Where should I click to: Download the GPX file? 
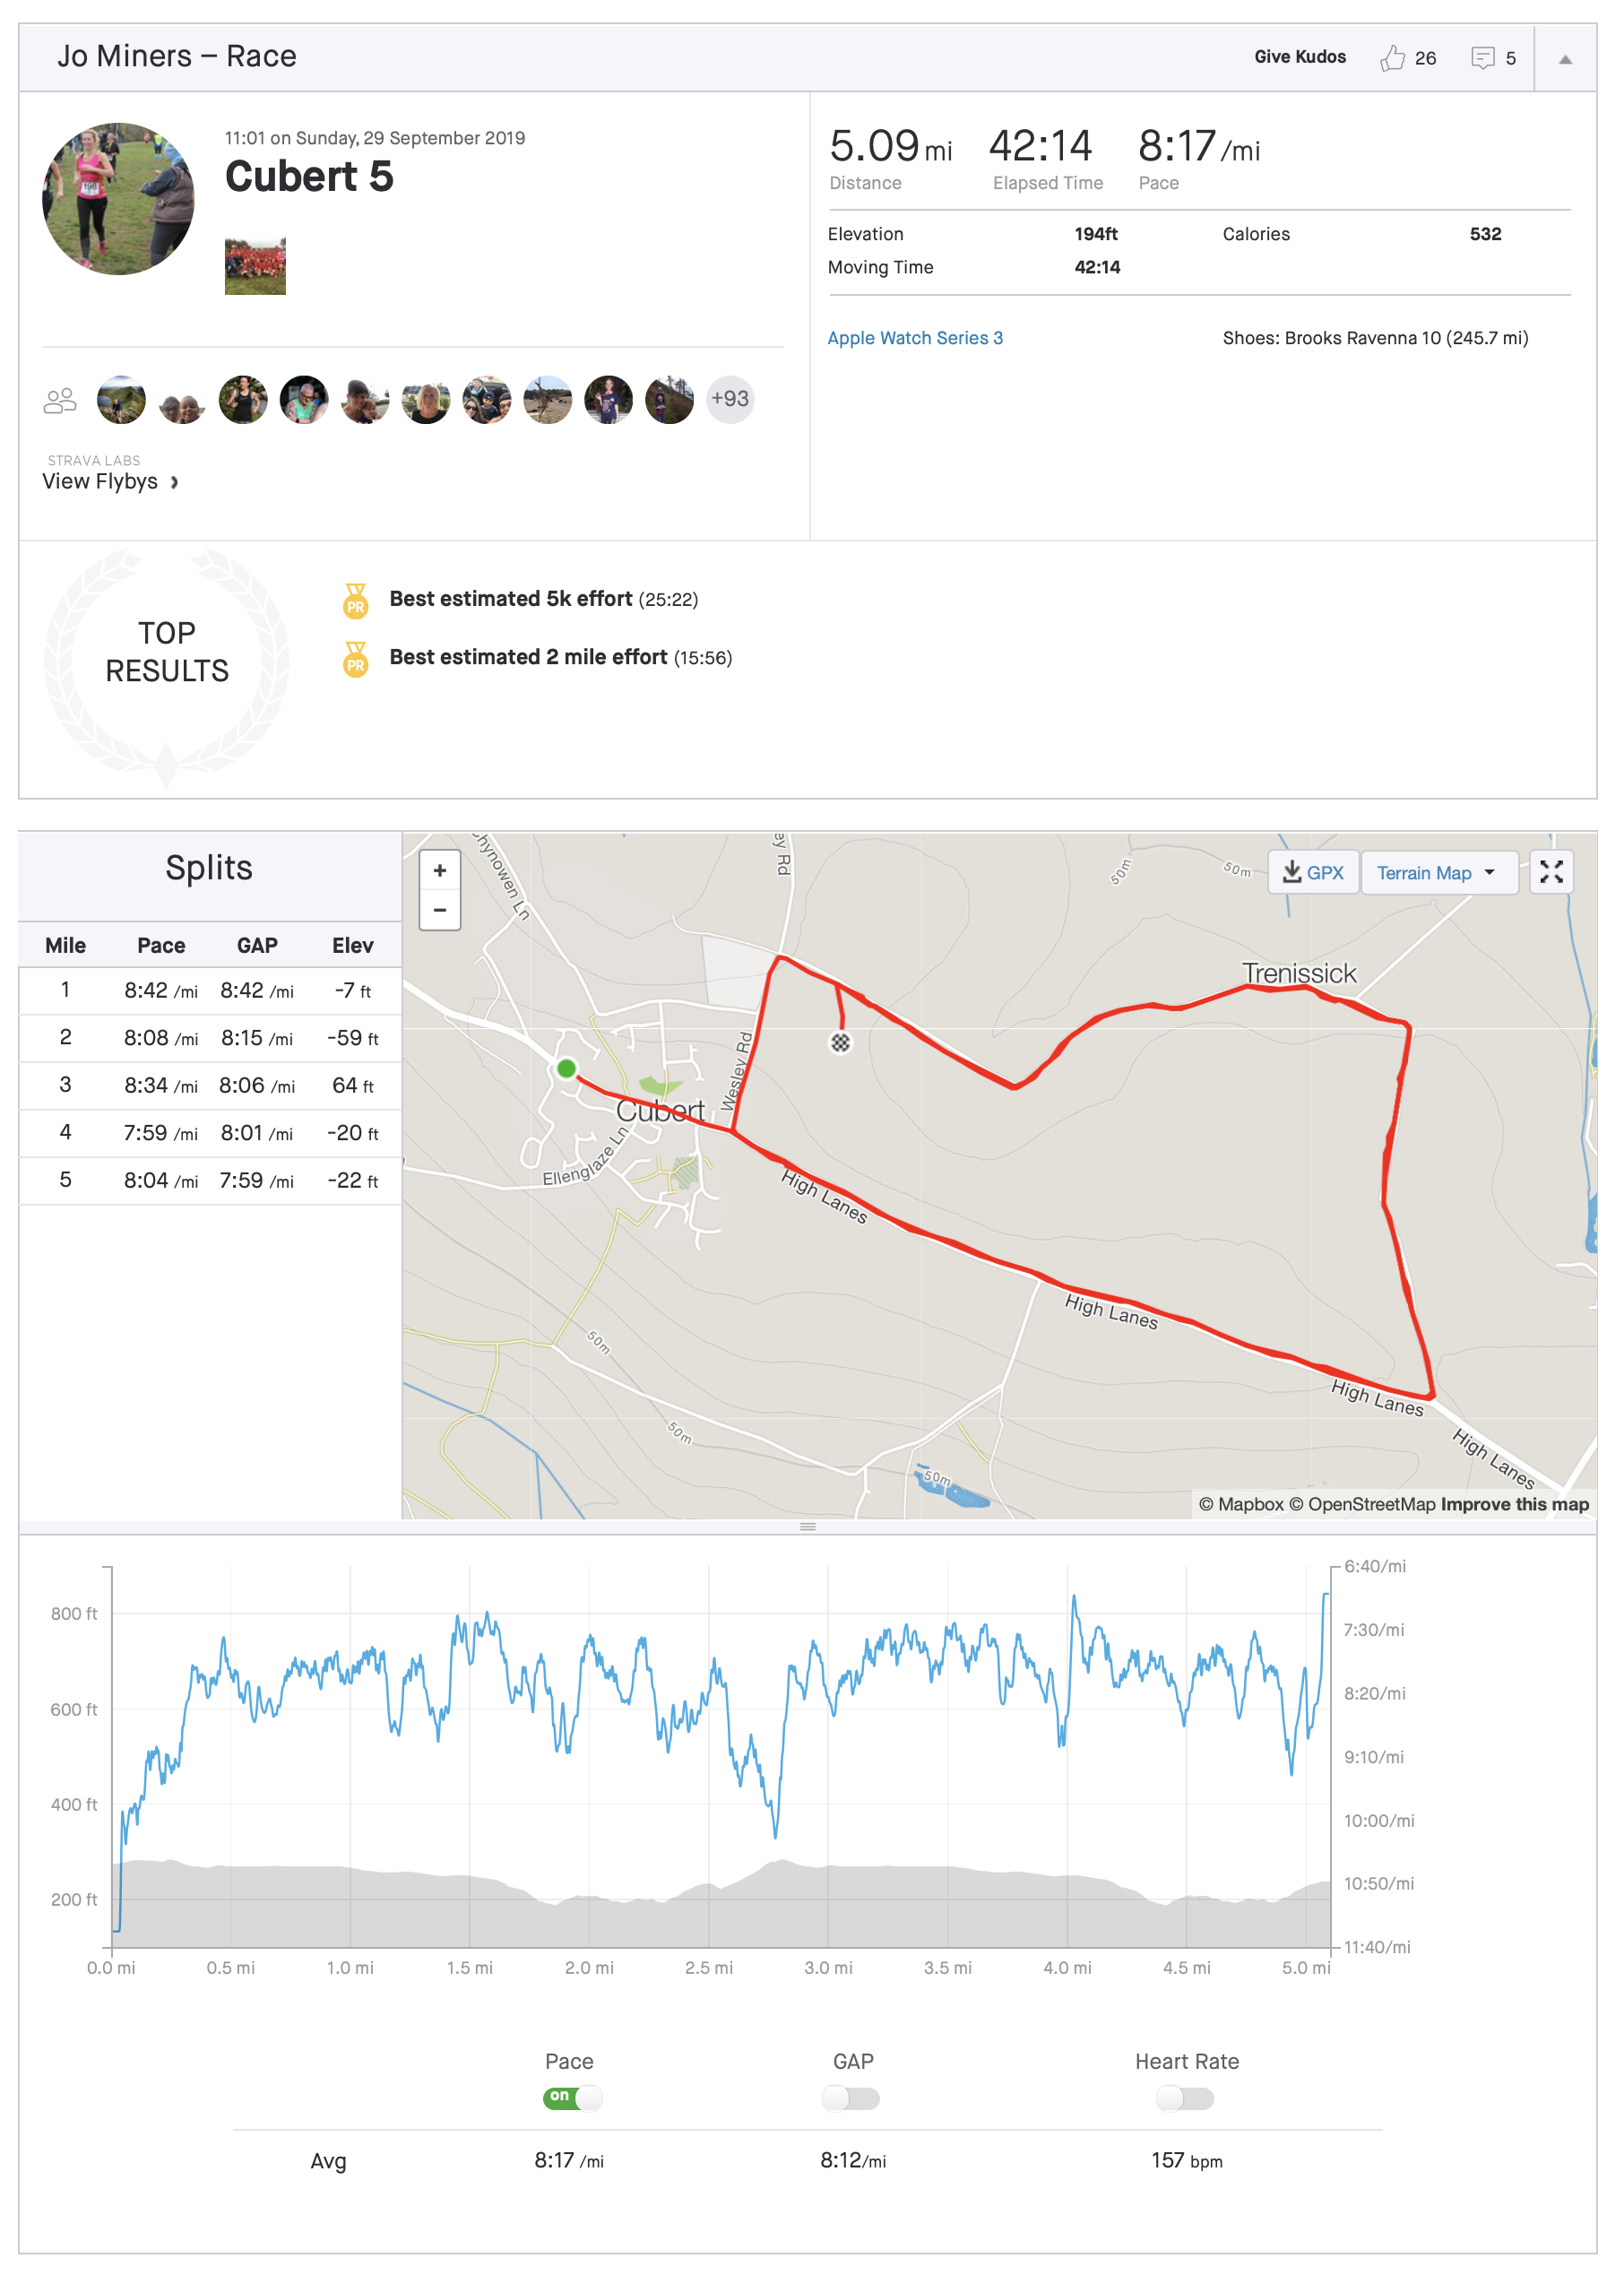[x=1313, y=873]
